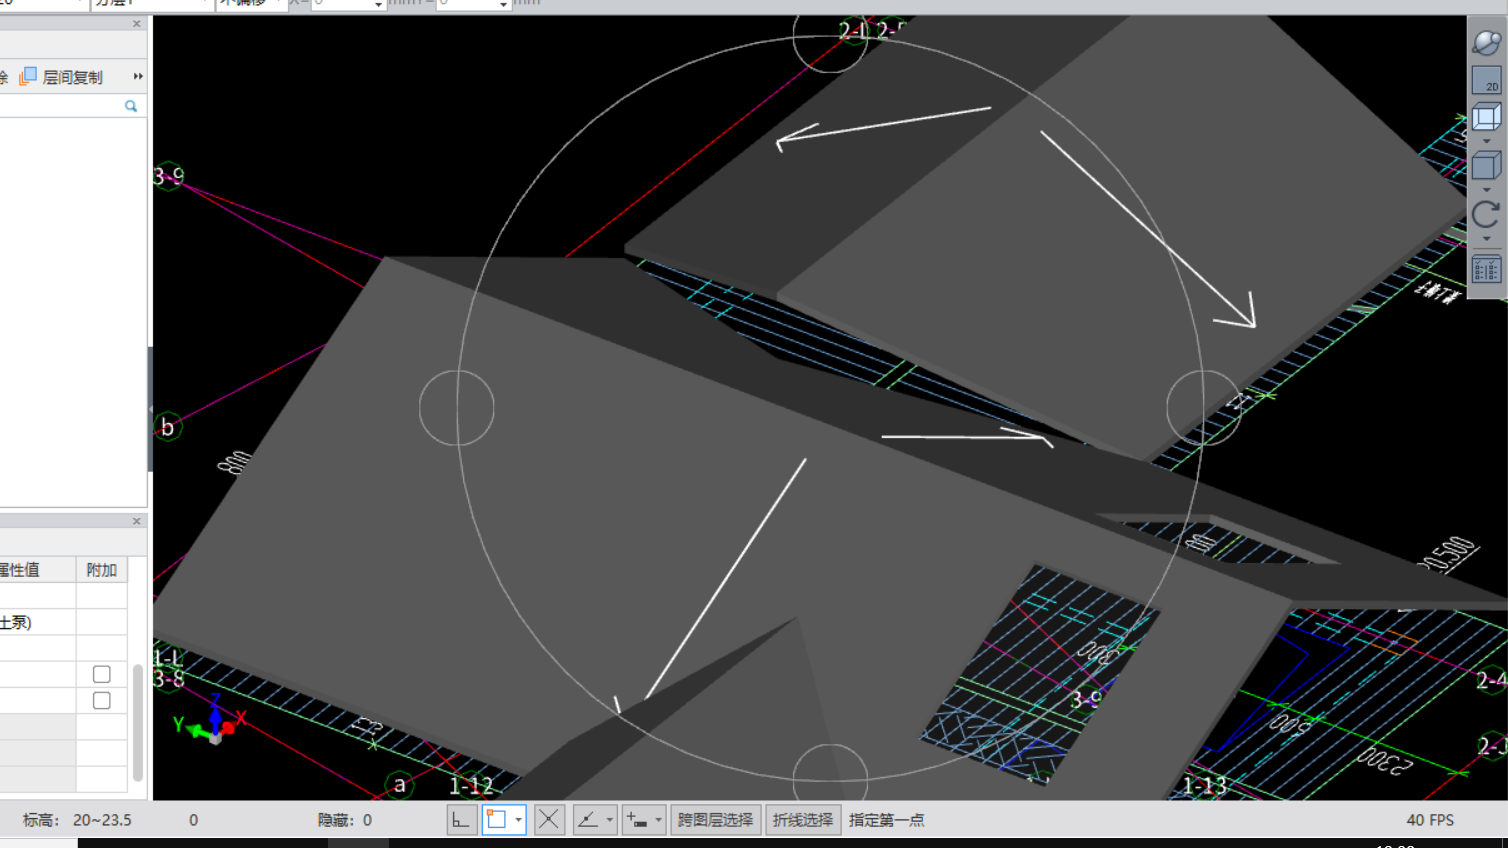The height and width of the screenshot is (848, 1508).
Task: Click the left handle circle of orbit ring
Action: 457,408
